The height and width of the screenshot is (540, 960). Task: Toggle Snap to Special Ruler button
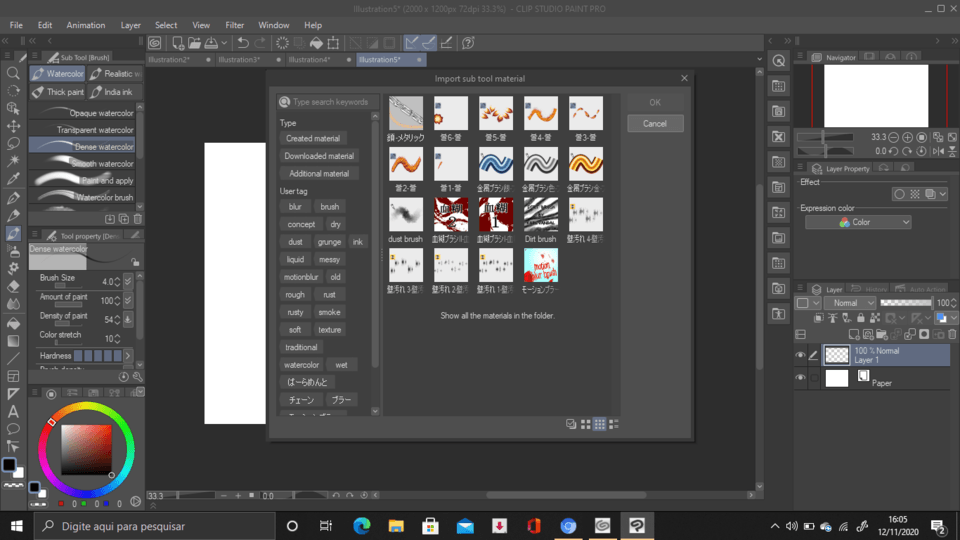point(429,43)
